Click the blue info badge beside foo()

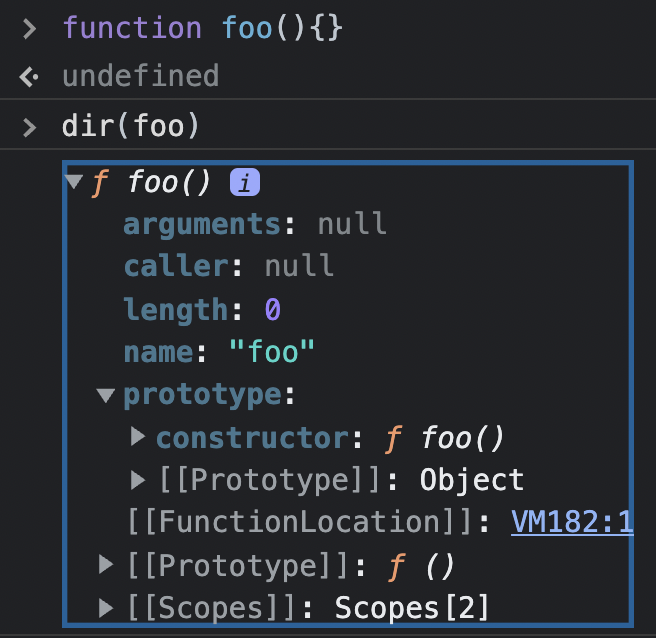[x=245, y=182]
